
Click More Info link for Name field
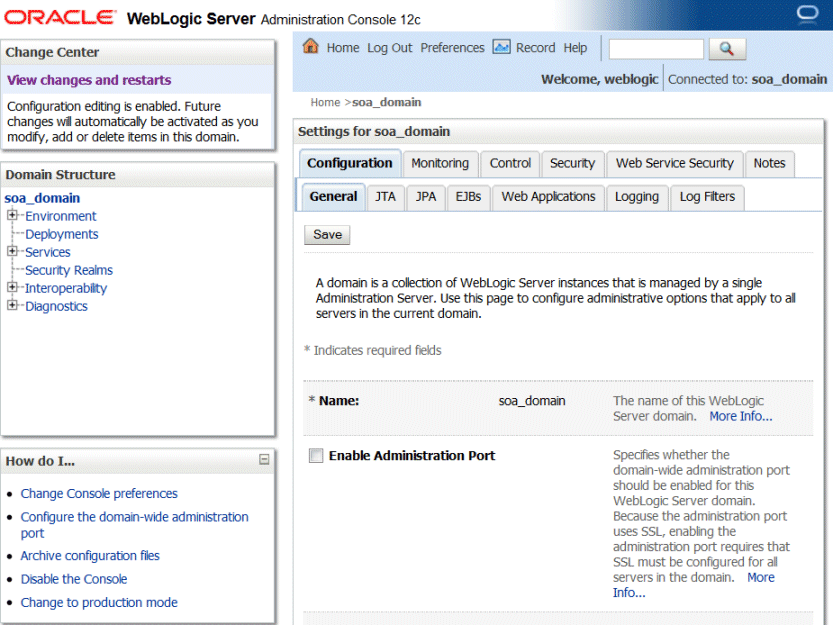(x=741, y=416)
